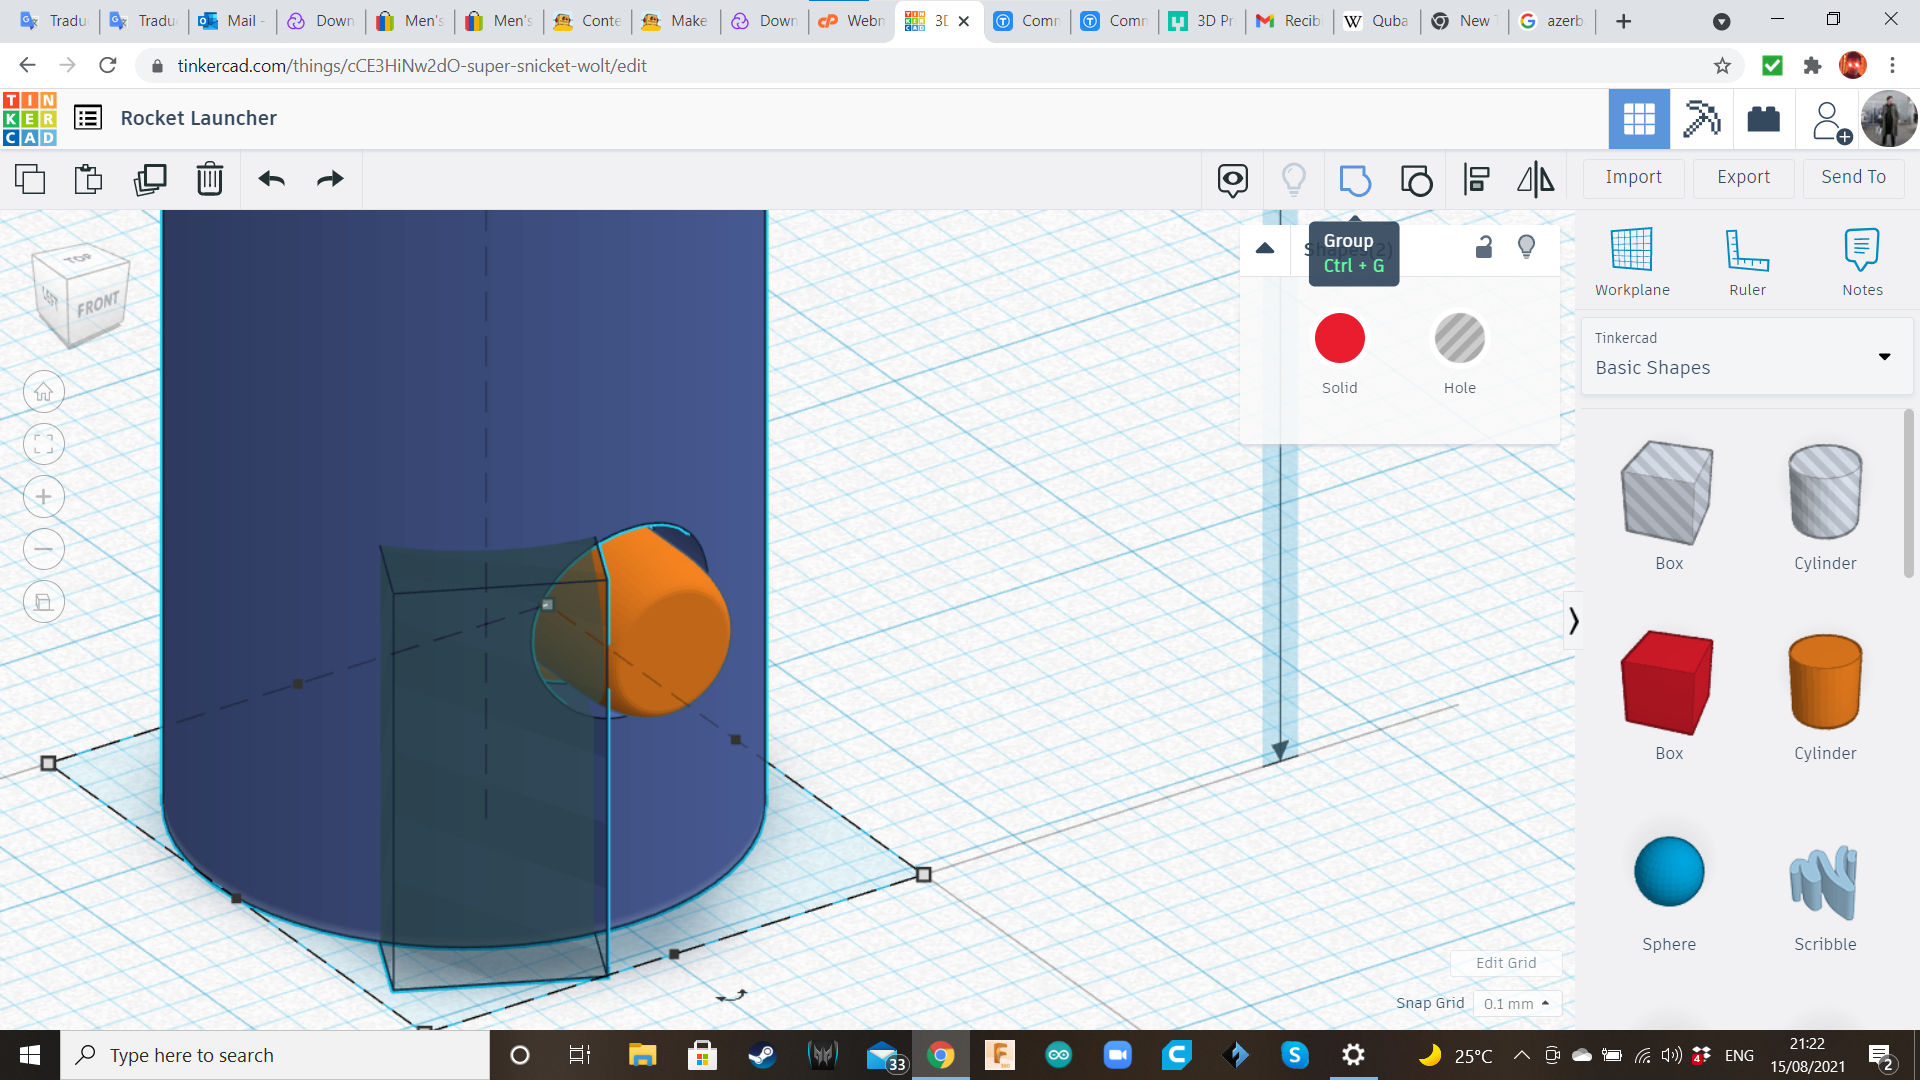This screenshot has width=1920, height=1080.
Task: Undo the last action
Action: pyautogui.click(x=270, y=179)
